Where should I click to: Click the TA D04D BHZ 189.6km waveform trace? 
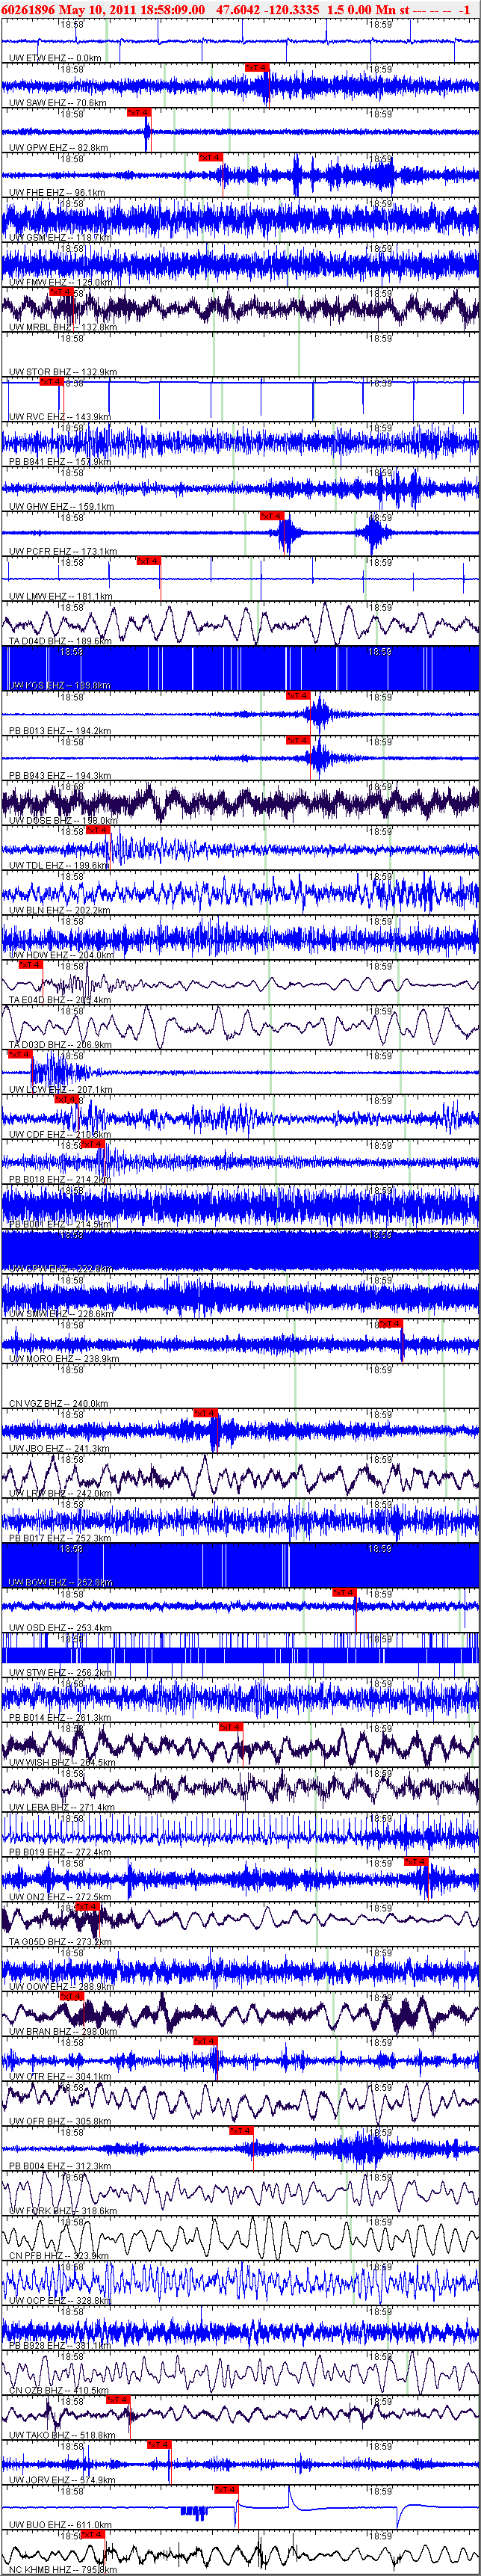pos(240,625)
